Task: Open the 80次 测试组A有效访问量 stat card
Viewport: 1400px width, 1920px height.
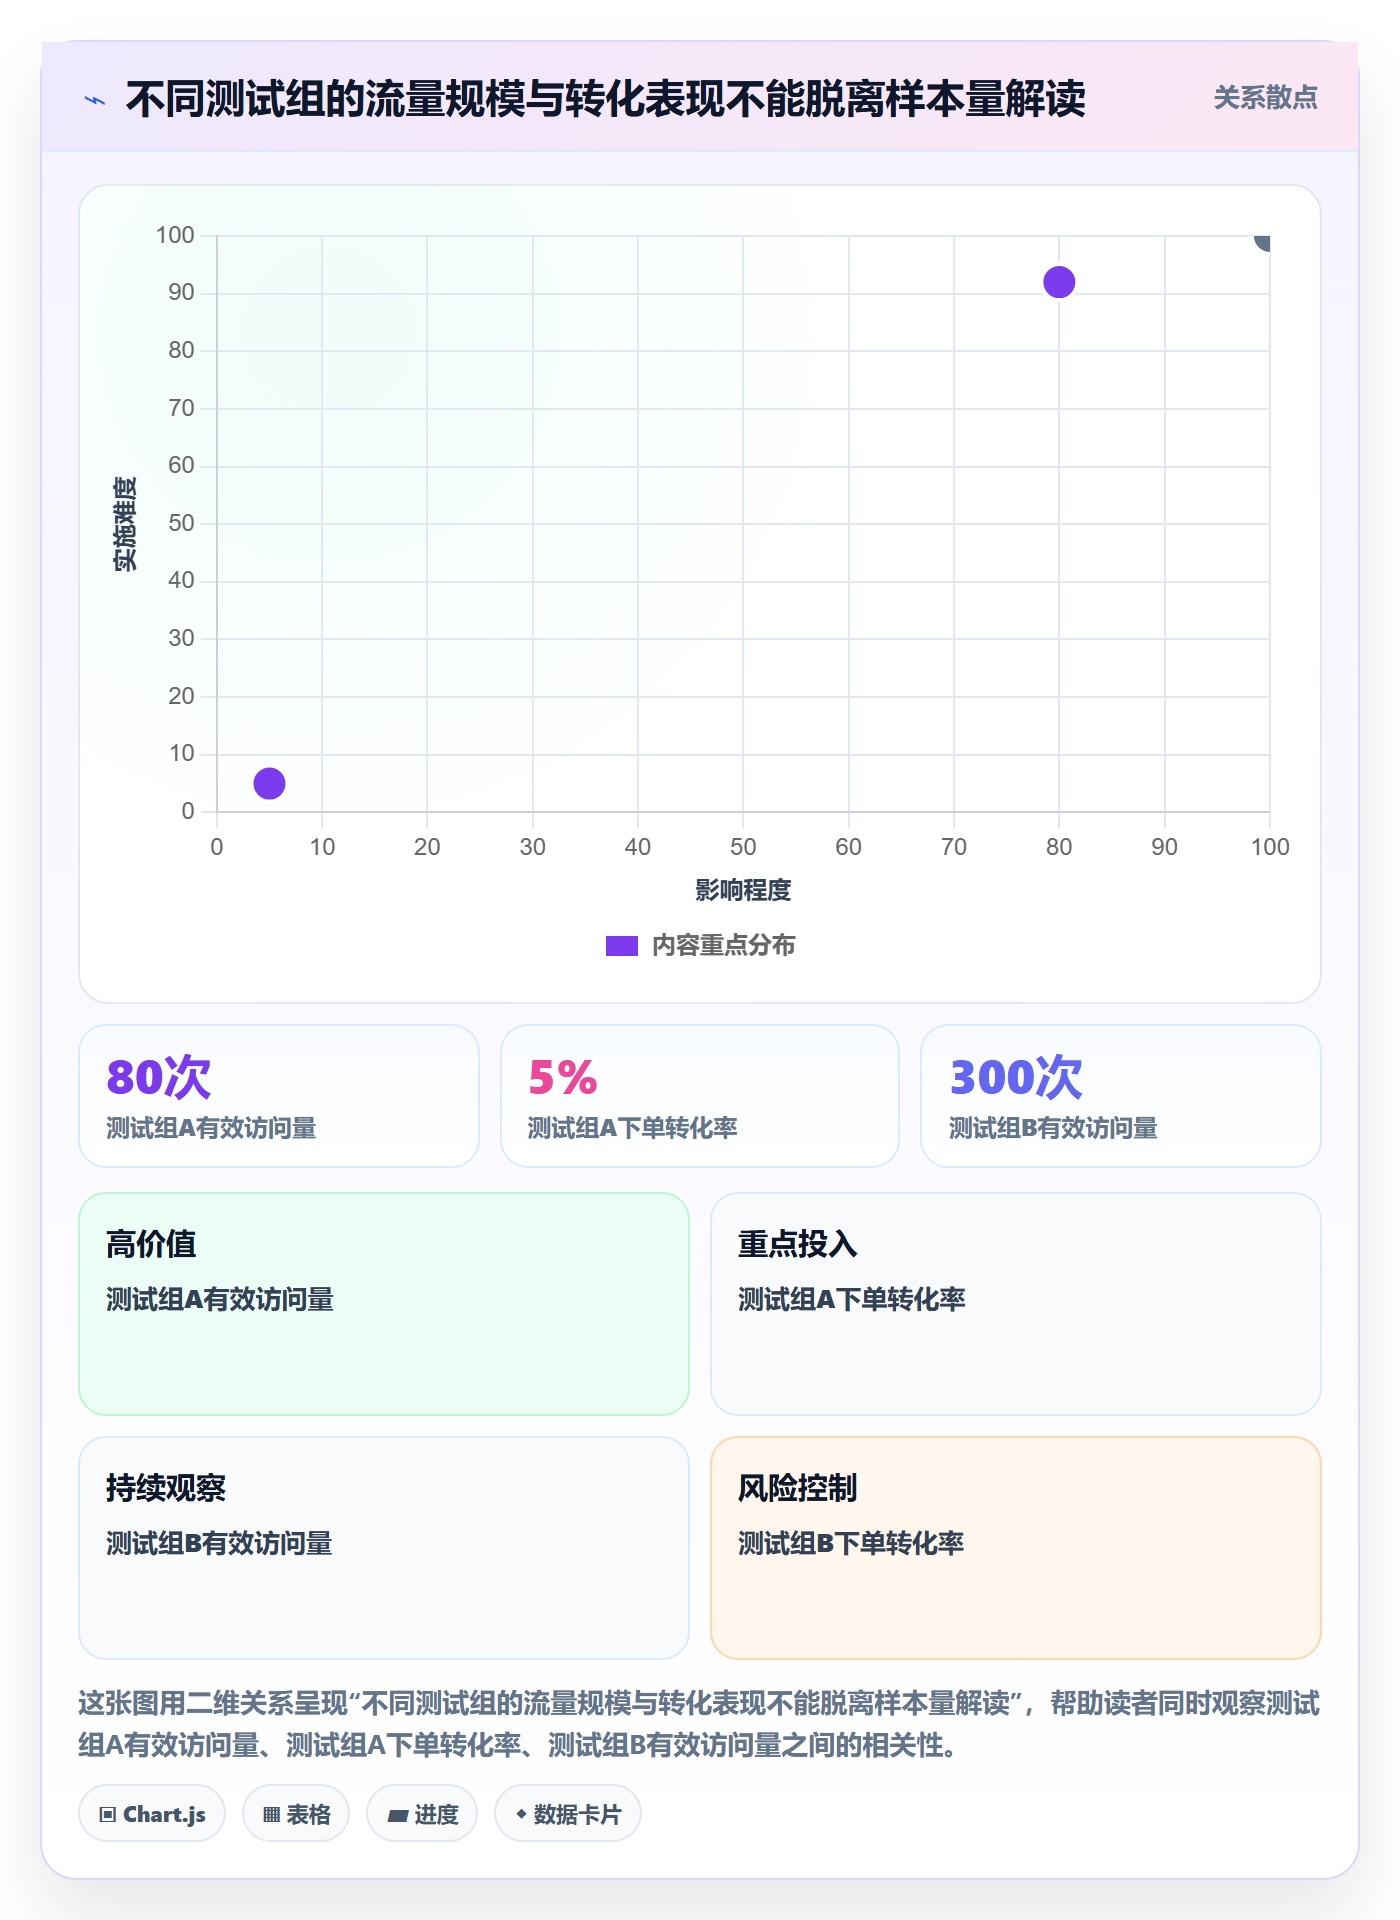Action: click(279, 1096)
